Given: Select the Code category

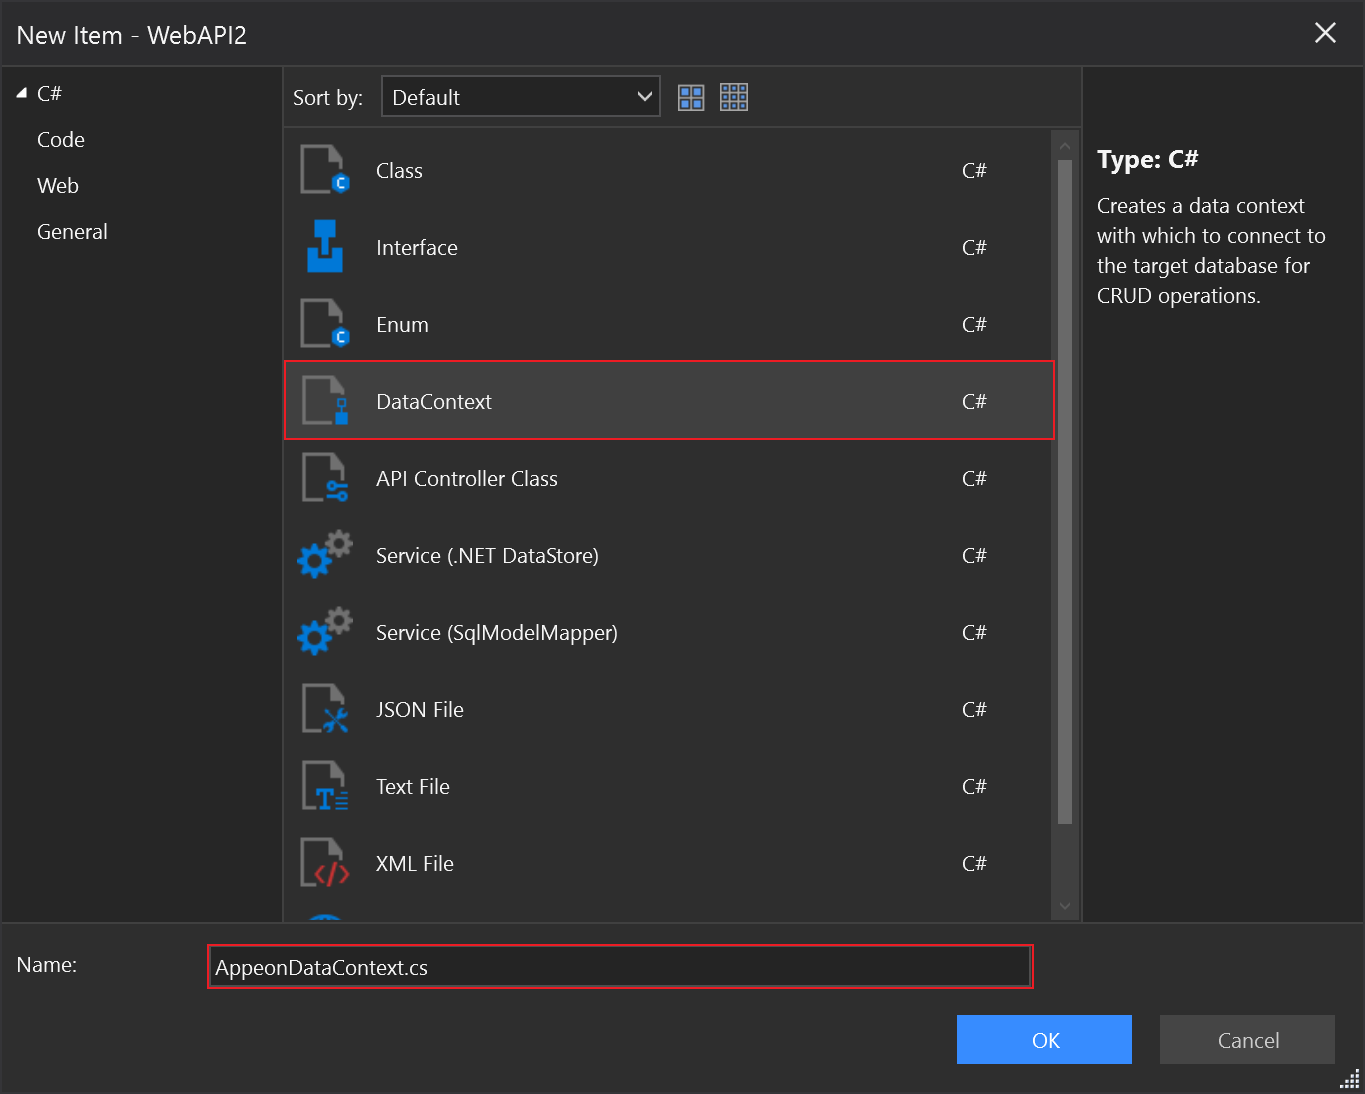Looking at the screenshot, I should (x=61, y=140).
